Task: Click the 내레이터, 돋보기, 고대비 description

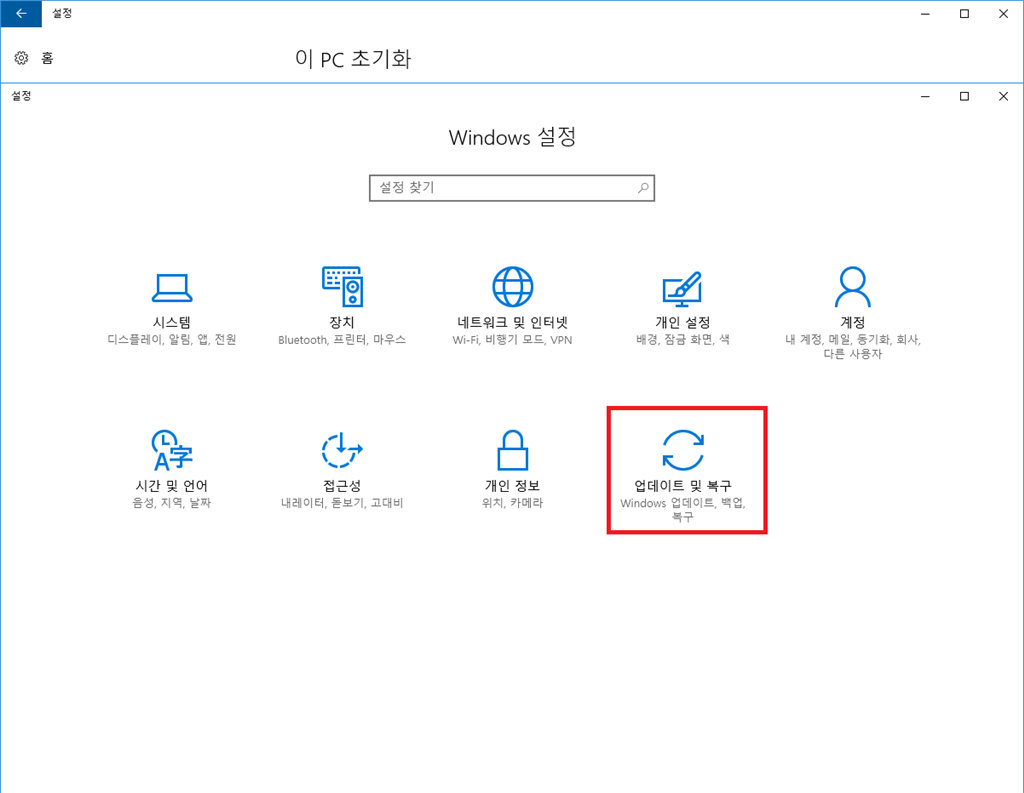Action: tap(342, 503)
